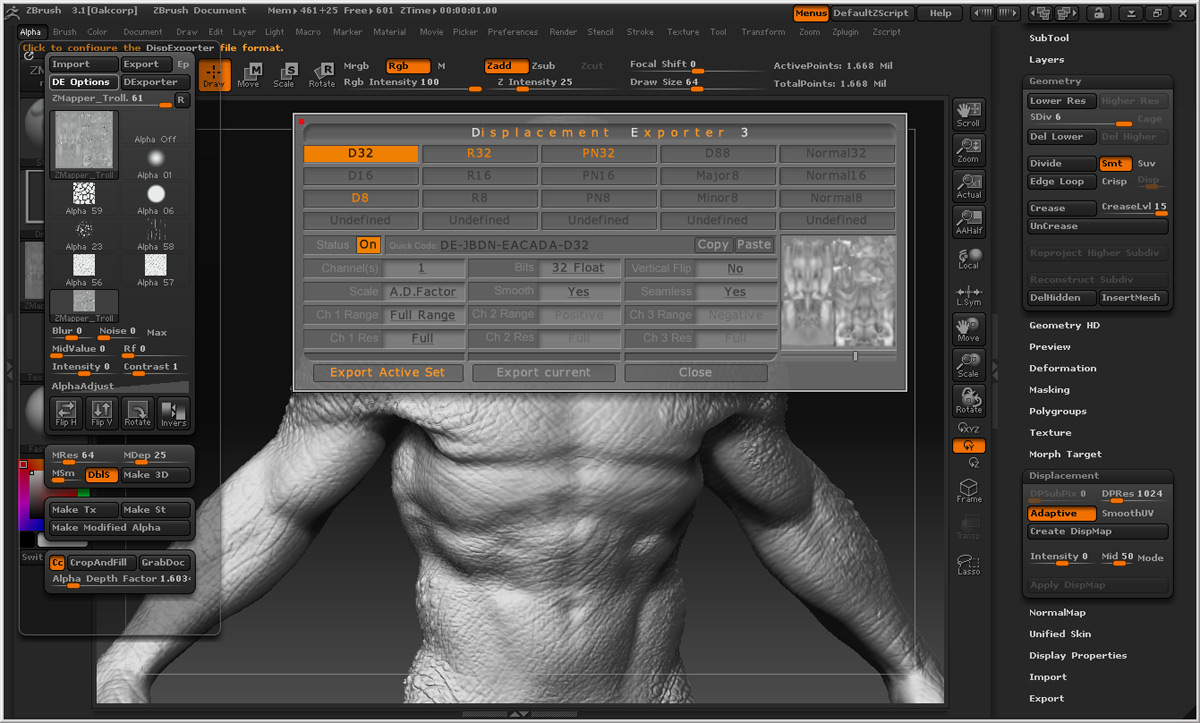Expand the NormalMap section
This screenshot has width=1200, height=723.
click(x=1057, y=612)
